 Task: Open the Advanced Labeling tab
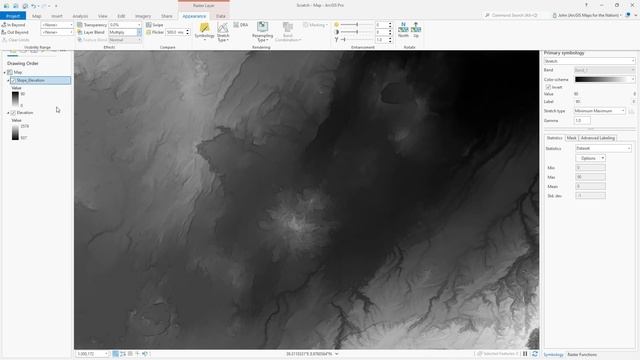[x=598, y=138]
